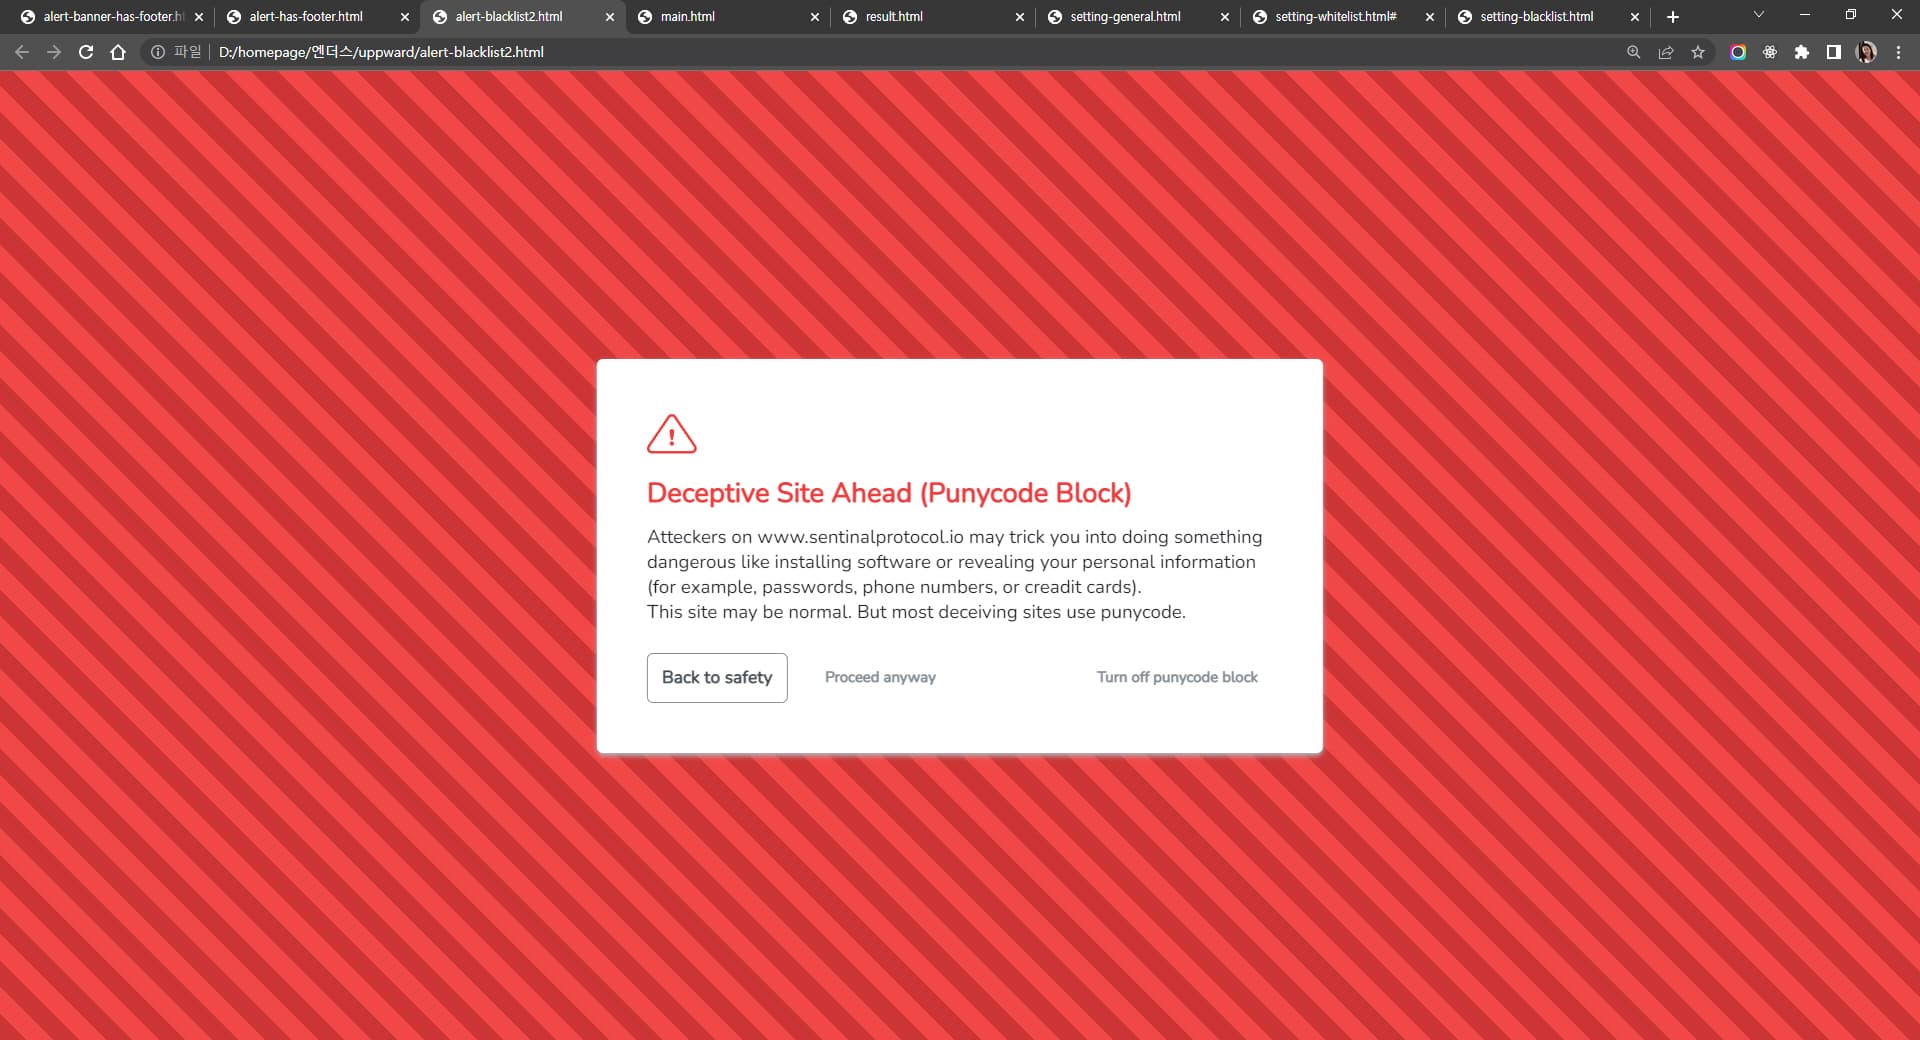Minimize the browser window

pos(1805,15)
